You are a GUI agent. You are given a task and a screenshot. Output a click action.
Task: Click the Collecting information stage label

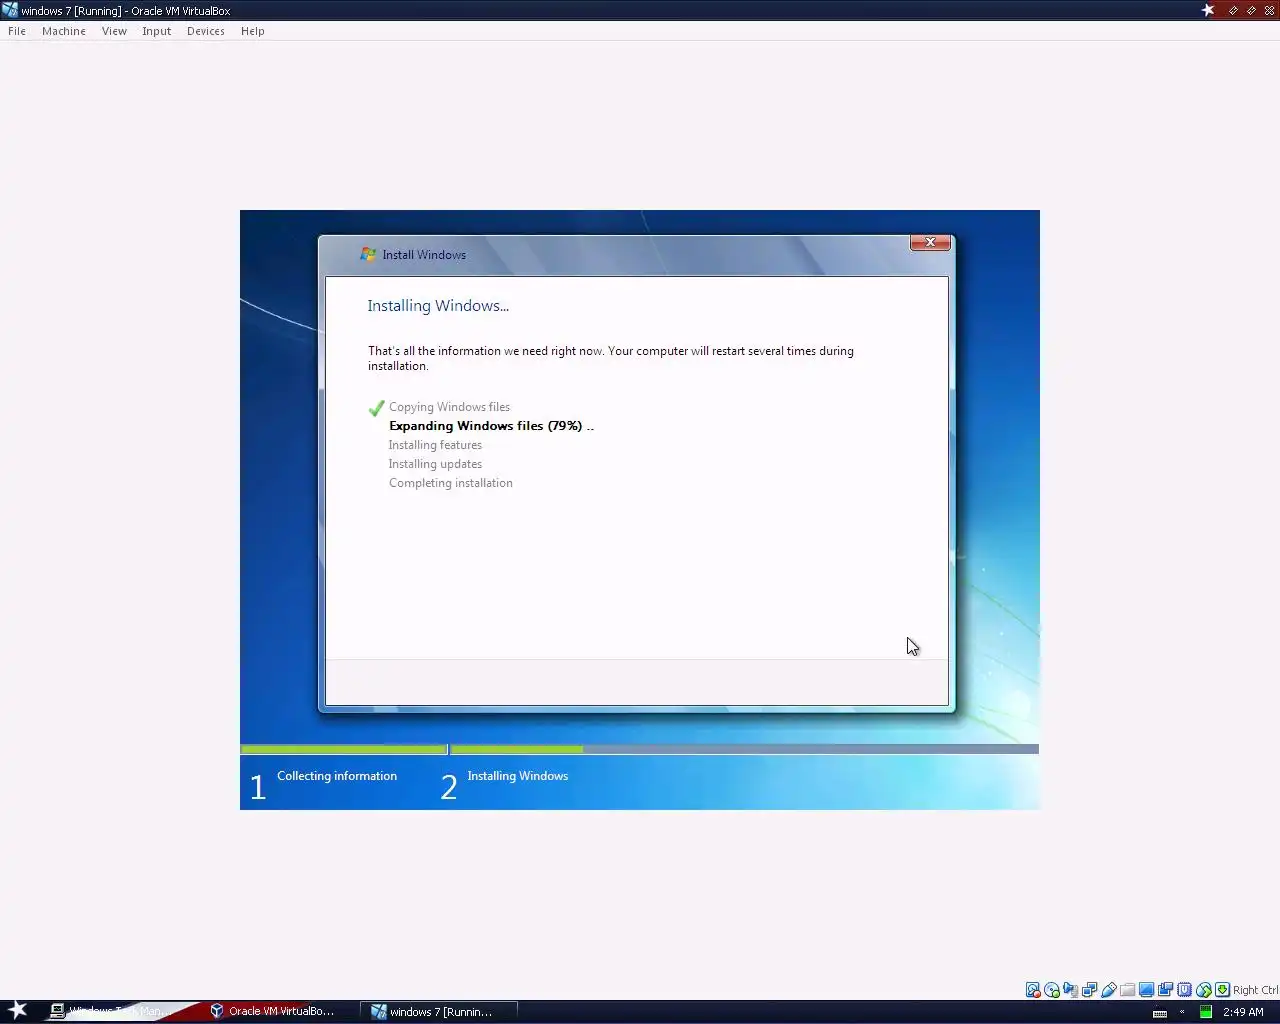click(x=337, y=776)
